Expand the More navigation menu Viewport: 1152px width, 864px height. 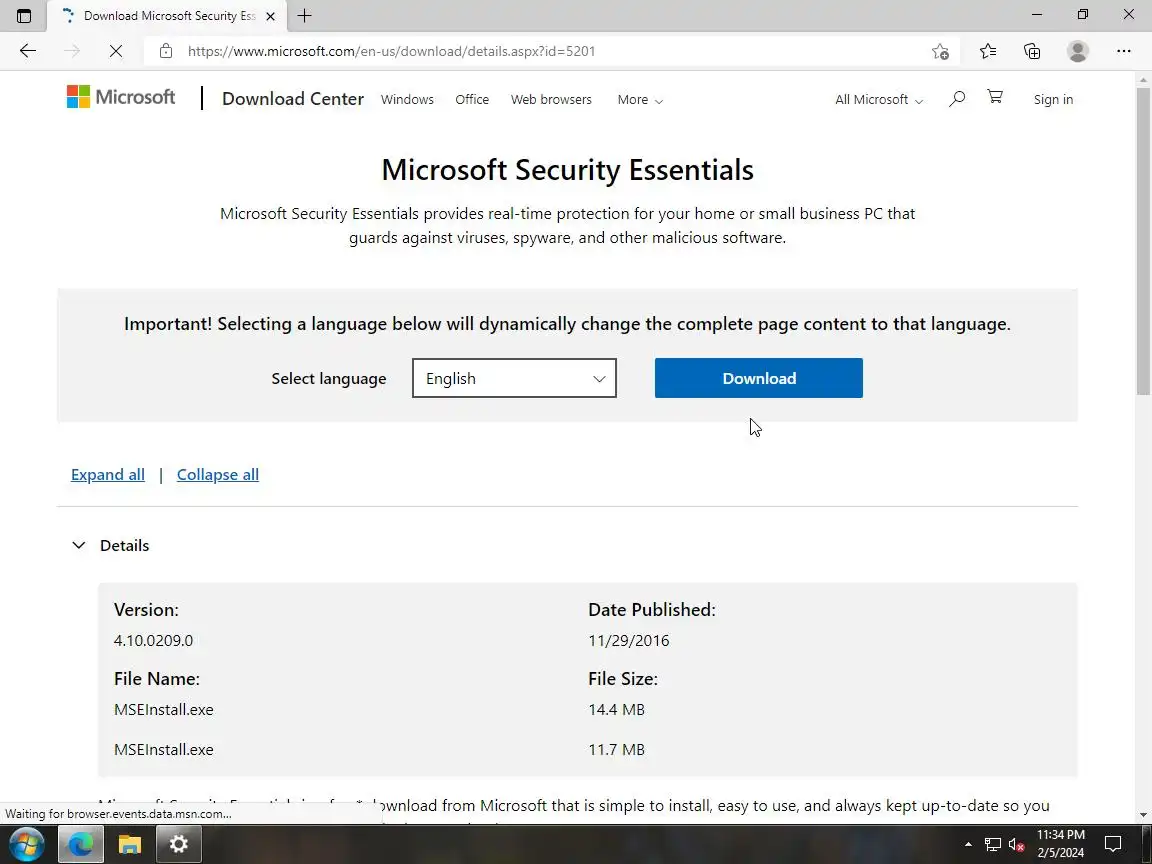click(x=640, y=100)
